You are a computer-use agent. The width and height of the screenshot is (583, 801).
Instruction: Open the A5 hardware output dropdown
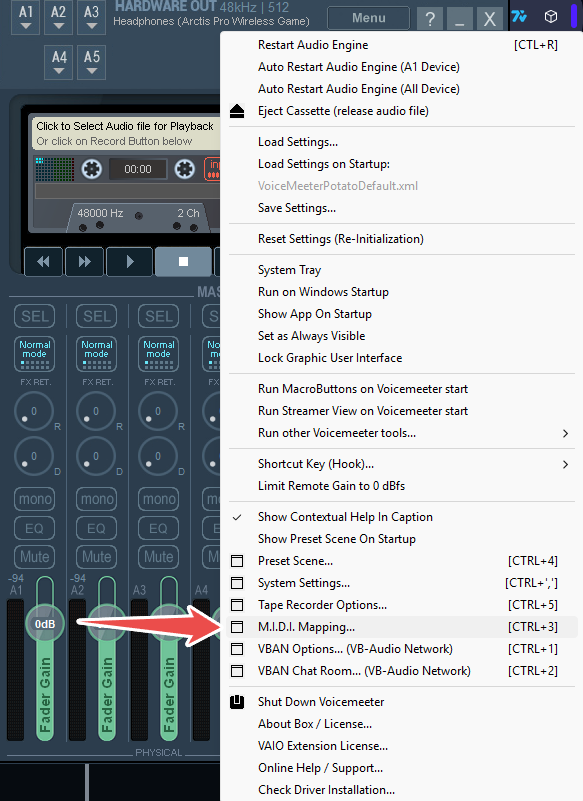pos(91,62)
